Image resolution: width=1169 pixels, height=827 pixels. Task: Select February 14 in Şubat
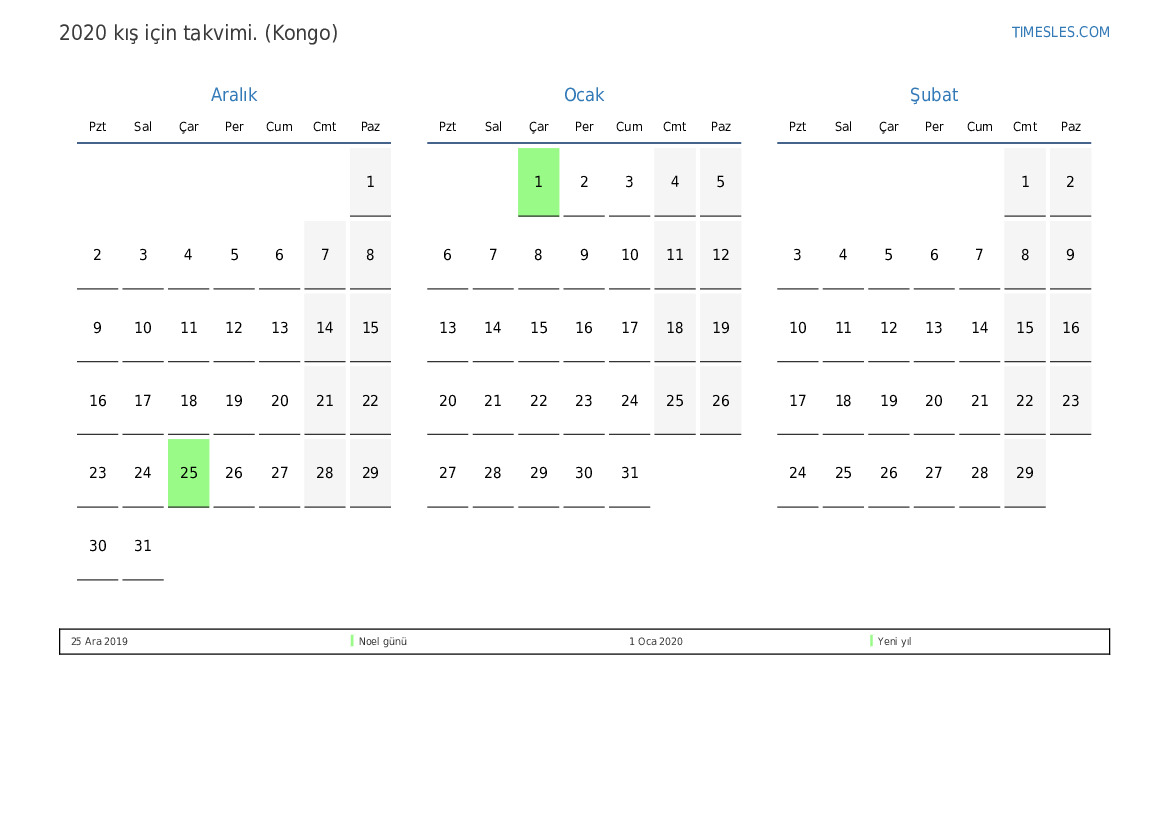980,327
